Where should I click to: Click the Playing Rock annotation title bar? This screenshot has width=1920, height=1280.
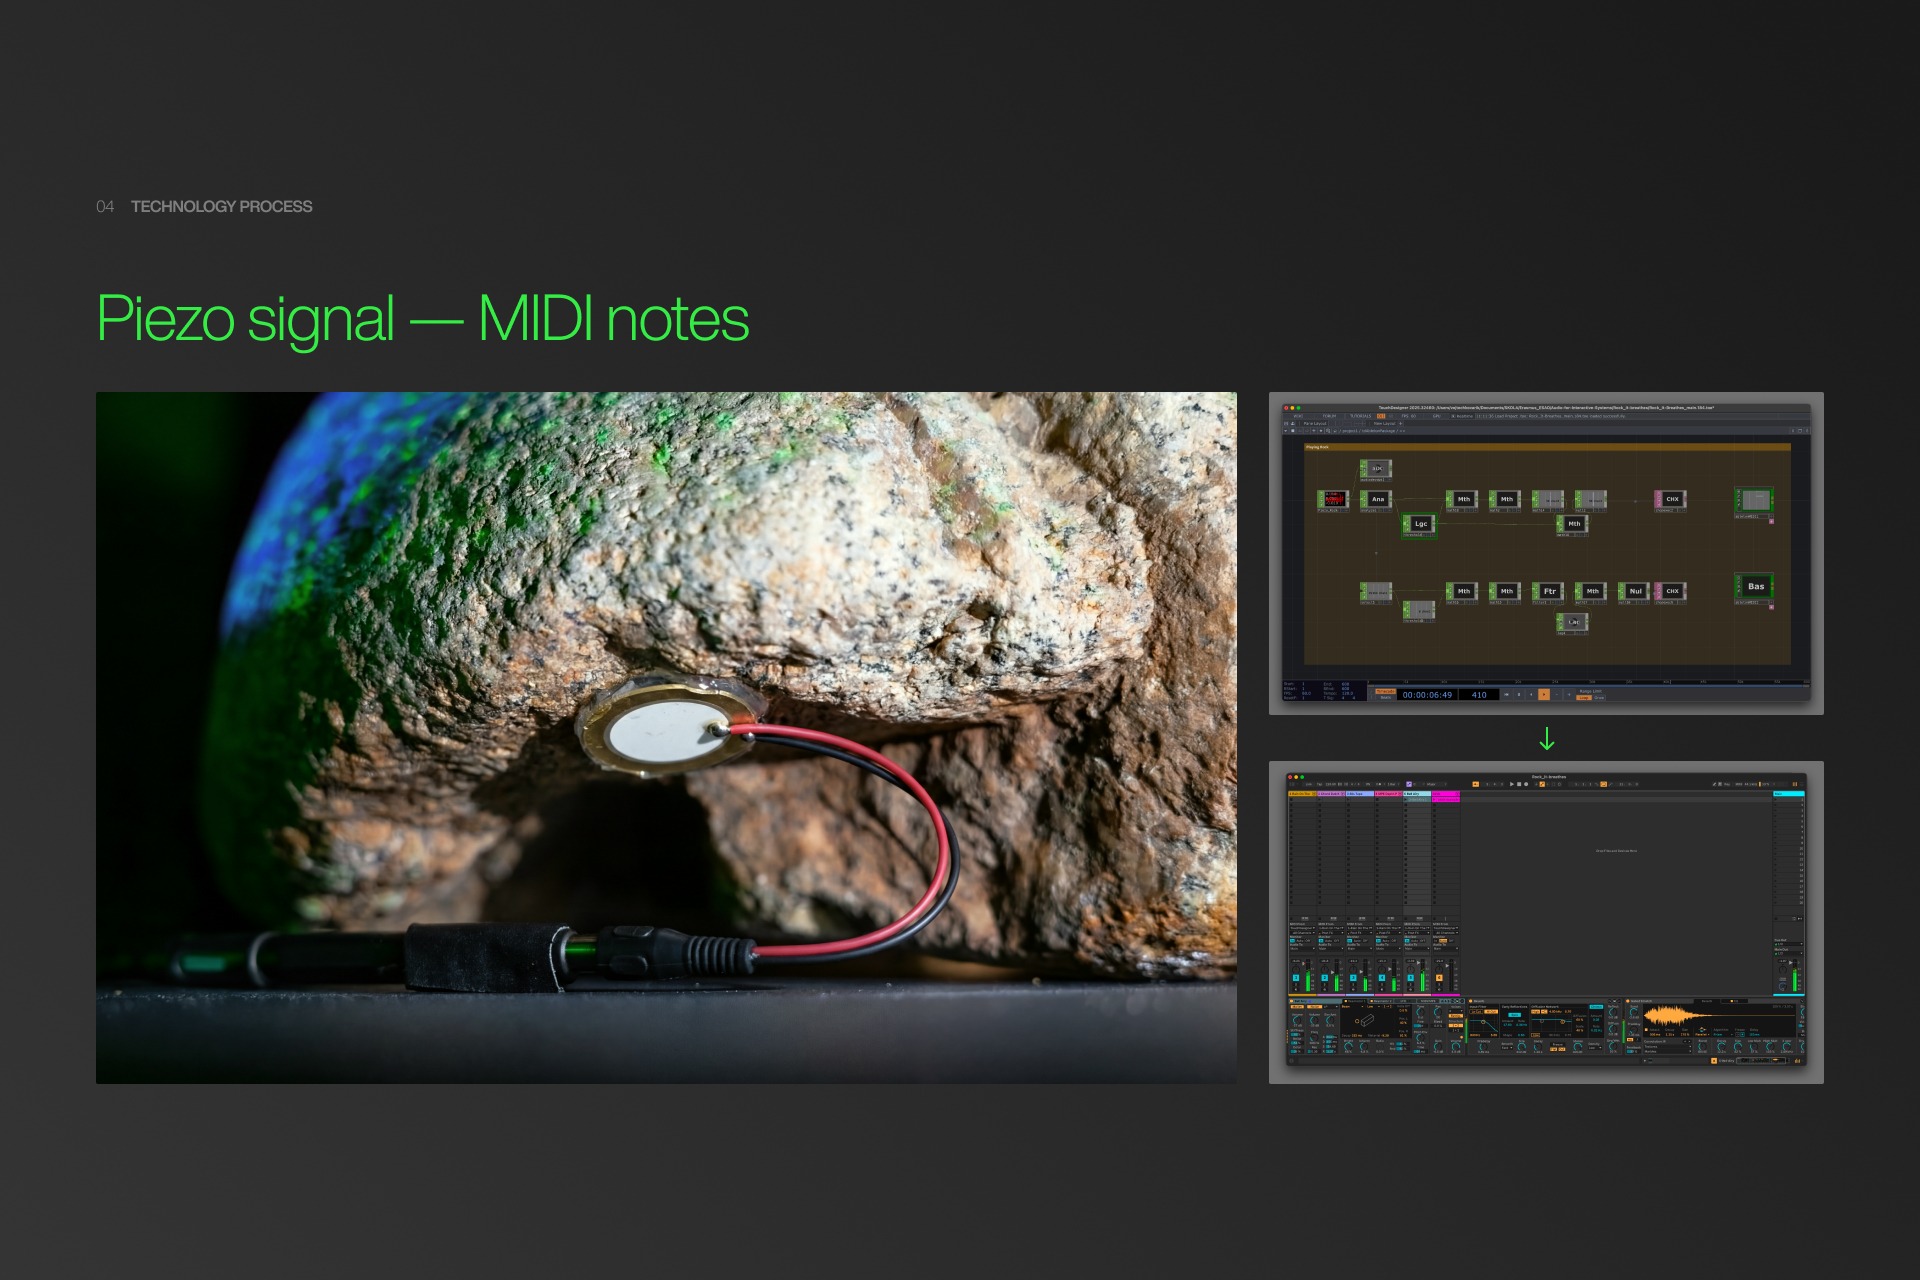(x=1547, y=447)
